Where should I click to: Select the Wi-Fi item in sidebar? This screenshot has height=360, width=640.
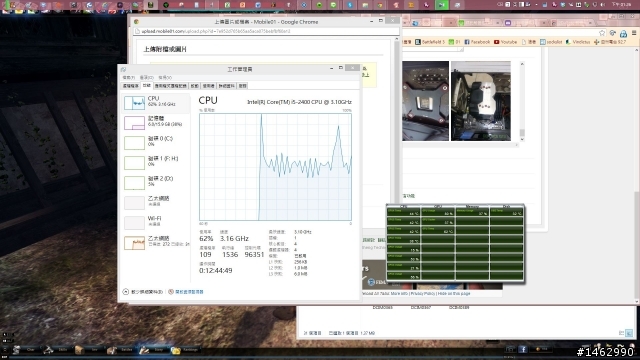click(156, 222)
